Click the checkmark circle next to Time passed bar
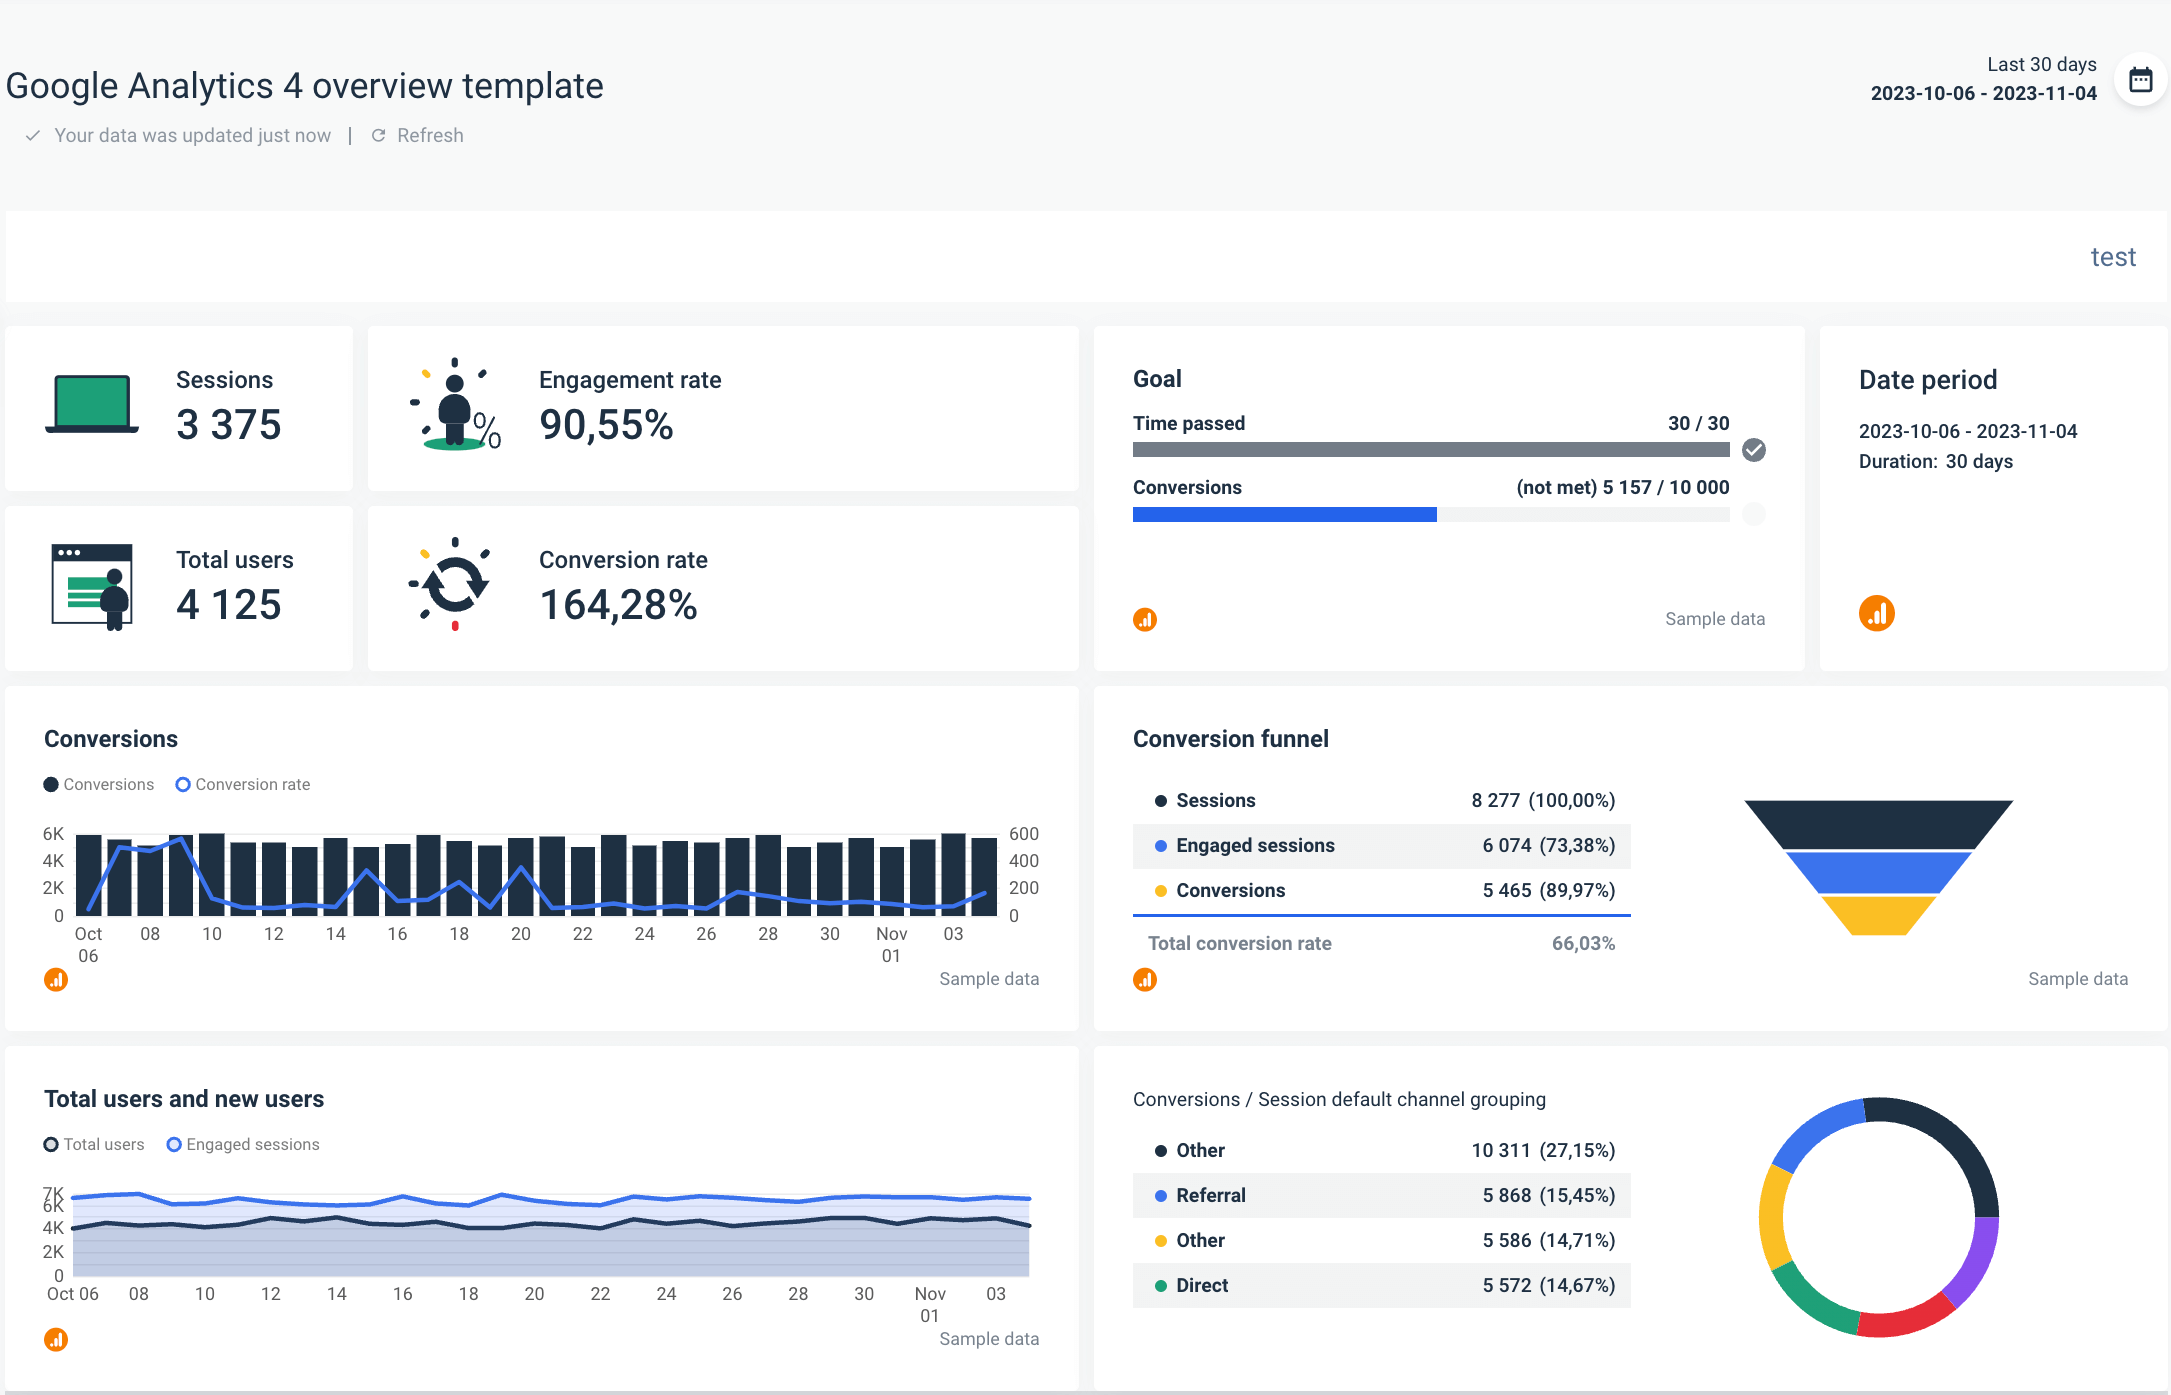2171x1395 pixels. [1754, 450]
